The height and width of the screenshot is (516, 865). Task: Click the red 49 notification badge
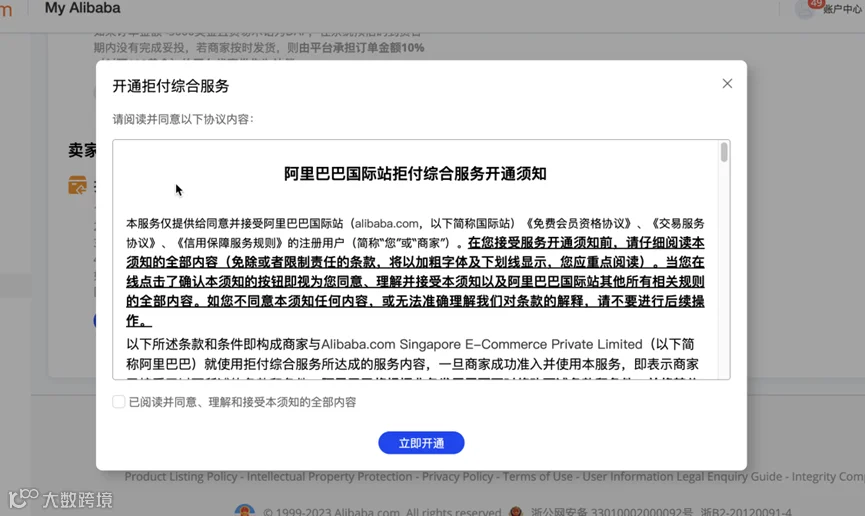816,3
